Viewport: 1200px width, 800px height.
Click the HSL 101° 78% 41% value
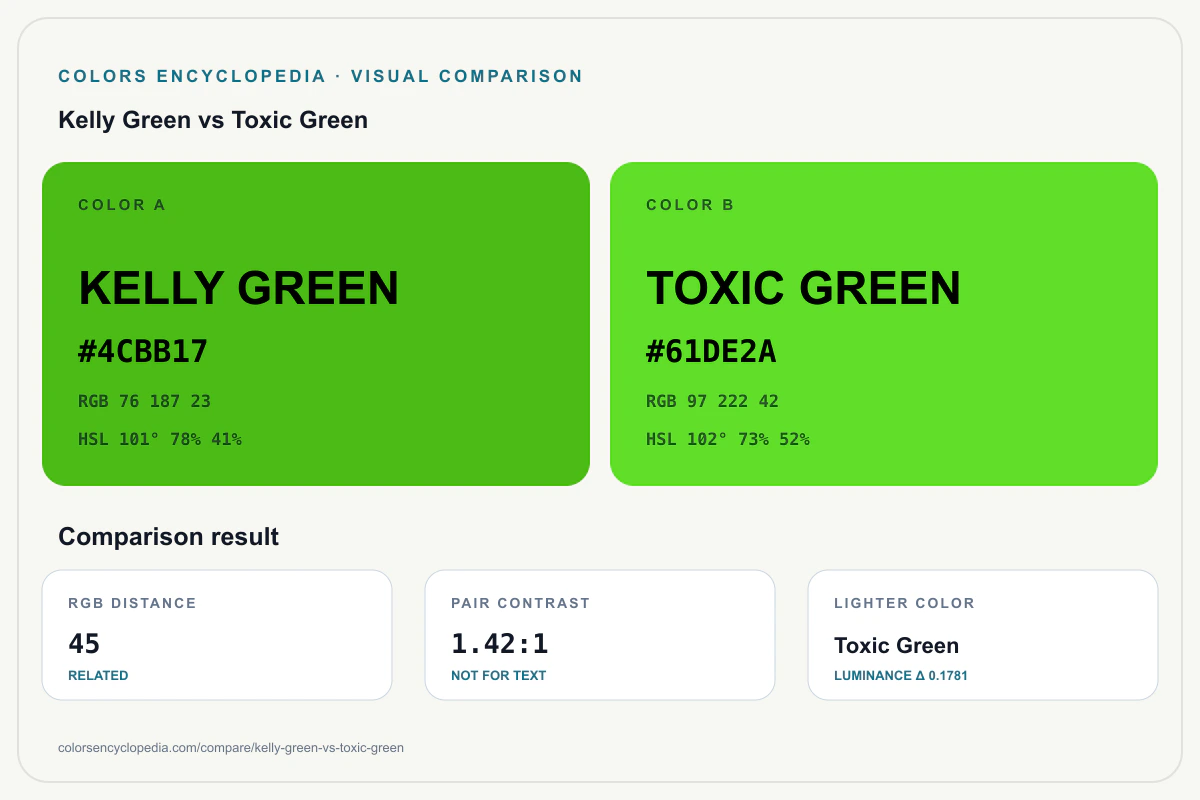pyautogui.click(x=160, y=438)
